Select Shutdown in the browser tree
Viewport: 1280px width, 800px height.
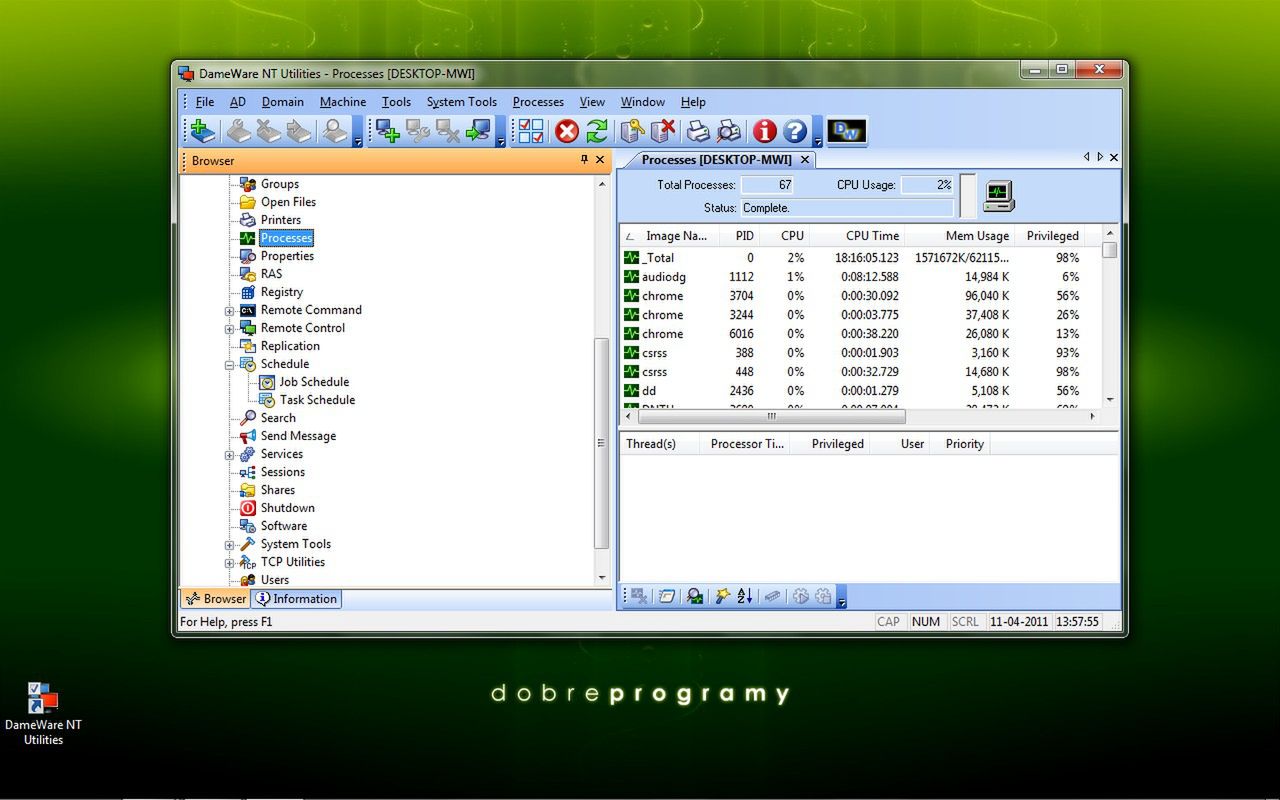[x=288, y=508]
